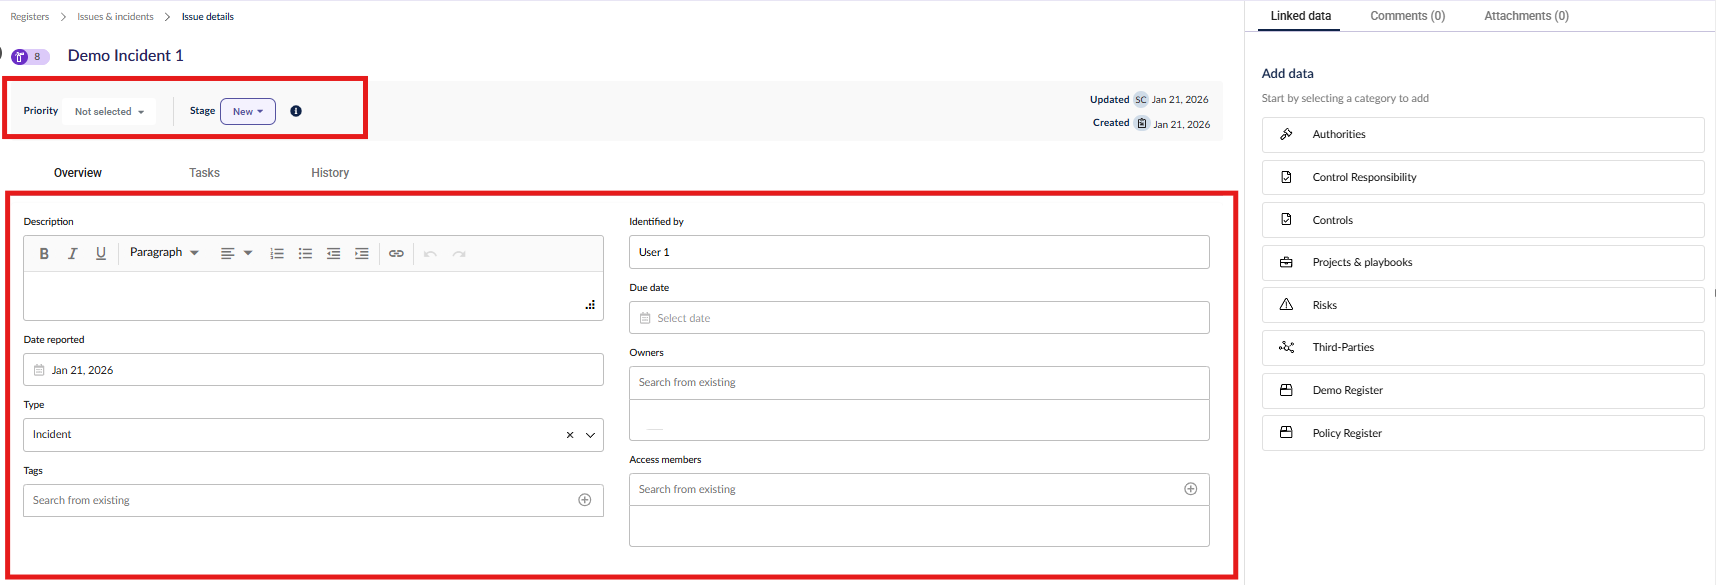Screen dimensions: 1716x585
Task: Expand the Paragraph style dropdown
Action: point(164,253)
